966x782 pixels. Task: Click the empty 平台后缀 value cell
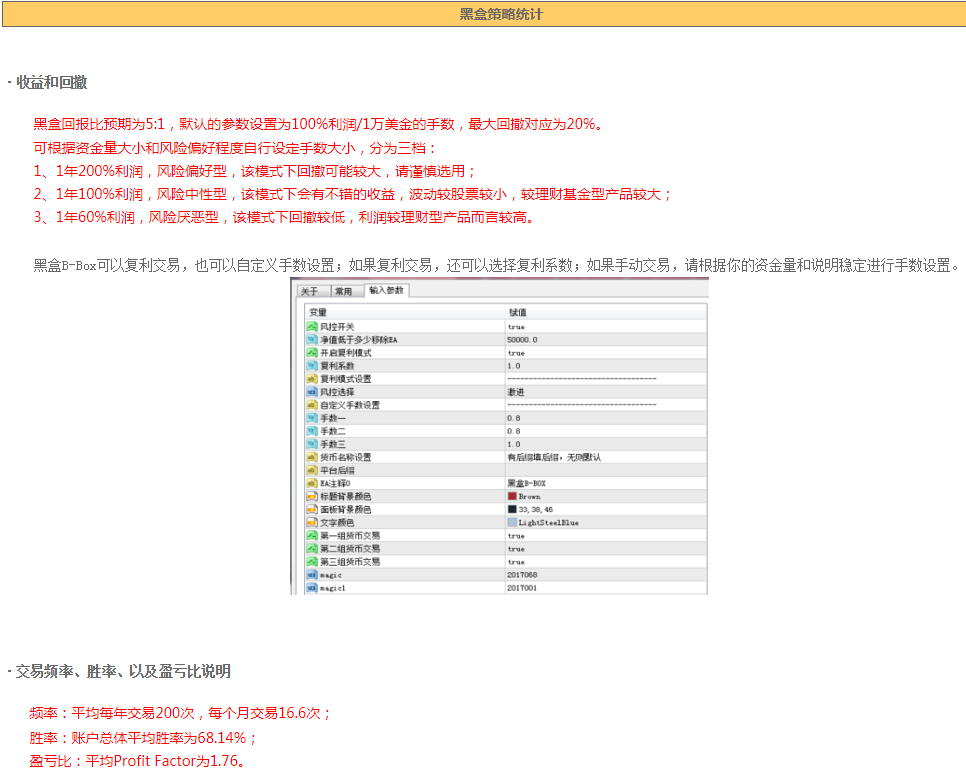coord(605,470)
